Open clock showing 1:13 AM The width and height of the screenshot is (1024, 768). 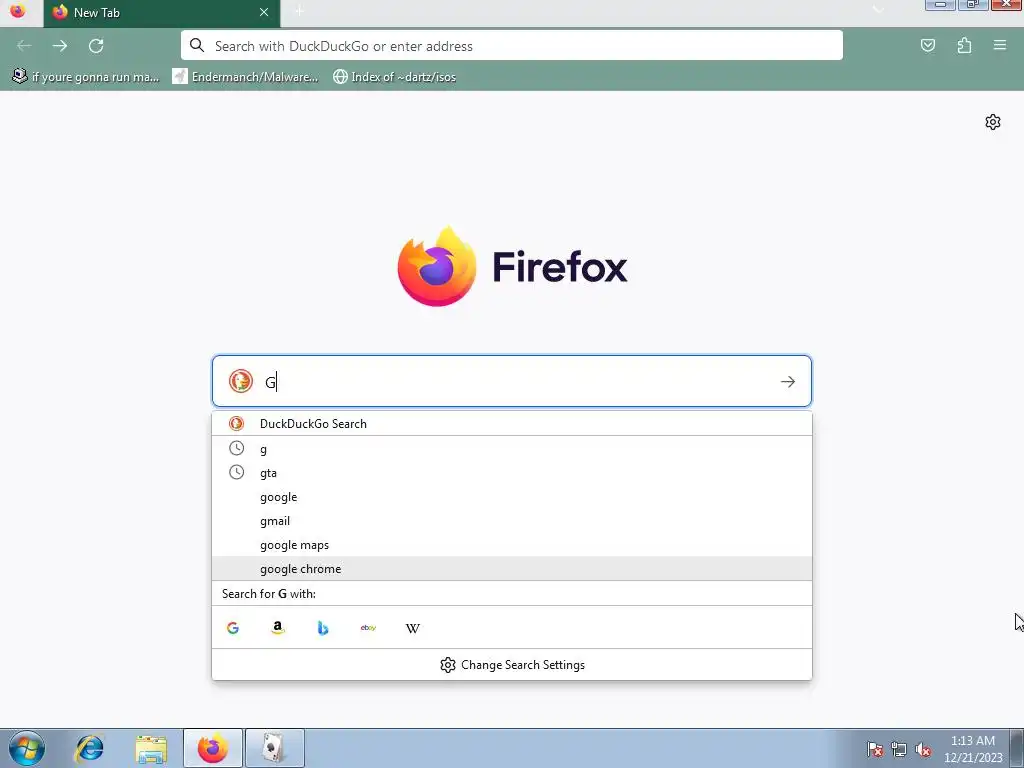coord(973,749)
